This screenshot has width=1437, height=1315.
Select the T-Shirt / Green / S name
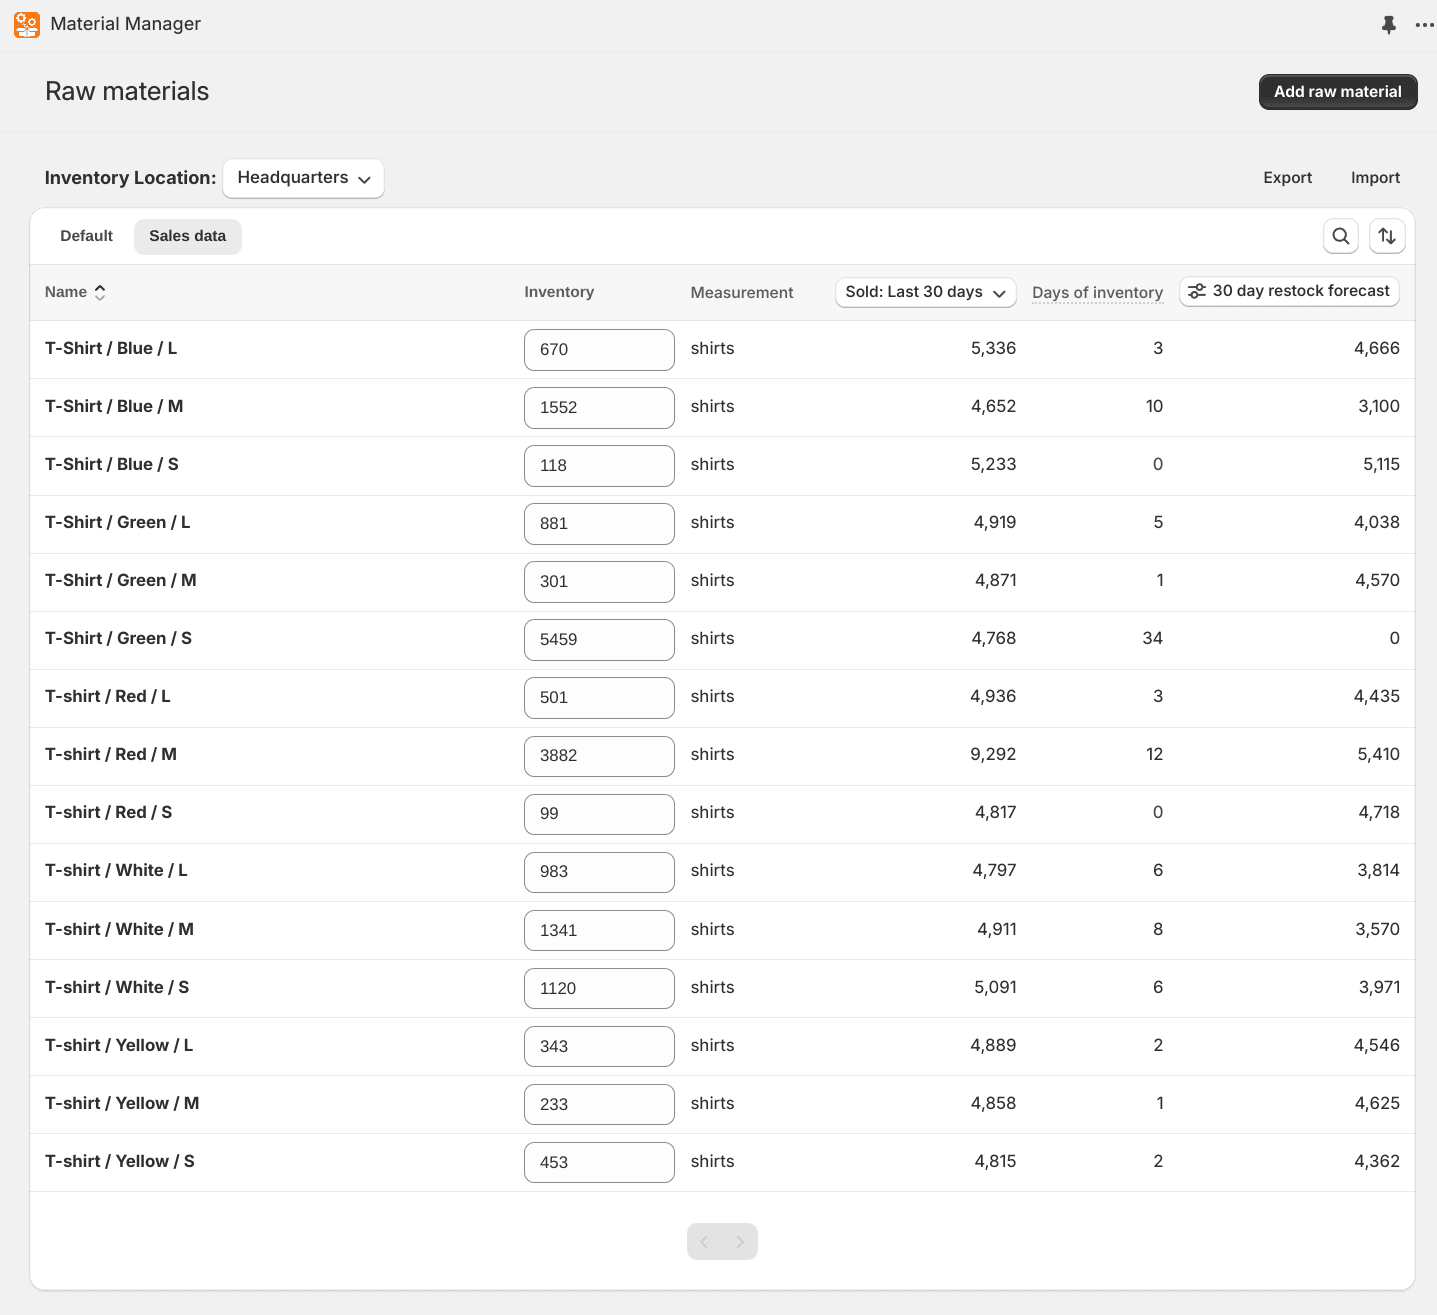(x=118, y=638)
